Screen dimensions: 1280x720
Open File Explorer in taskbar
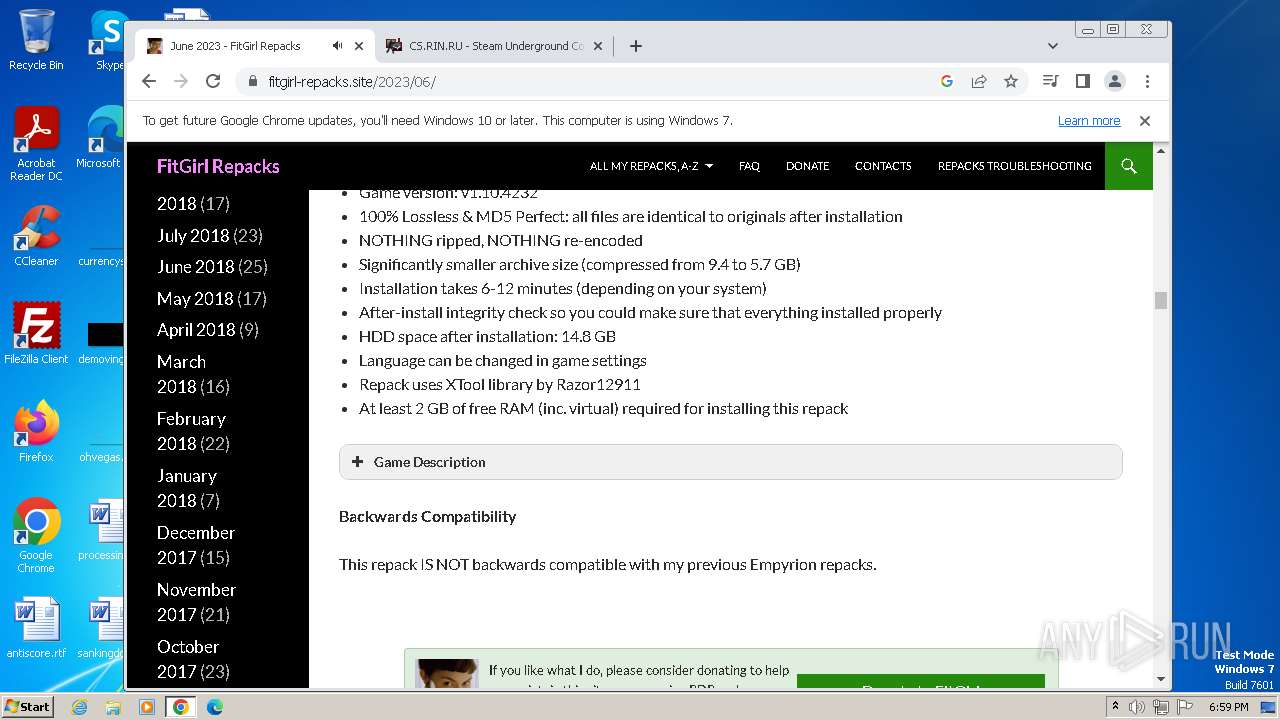[113, 707]
